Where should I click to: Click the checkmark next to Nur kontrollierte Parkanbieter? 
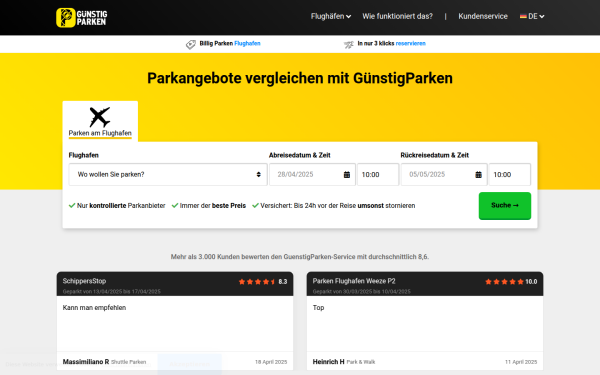72,205
